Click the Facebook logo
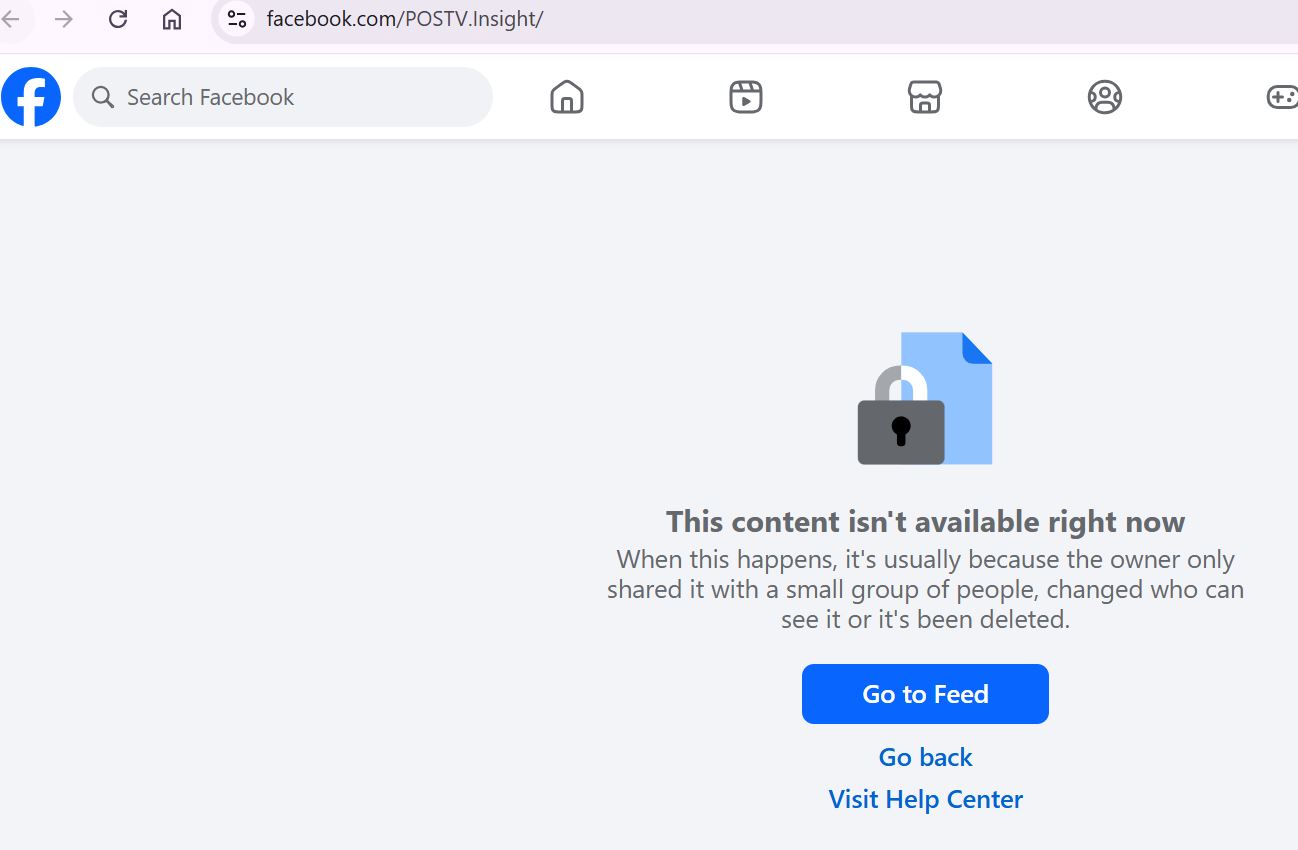Viewport: 1298px width, 850px height. pos(31,97)
